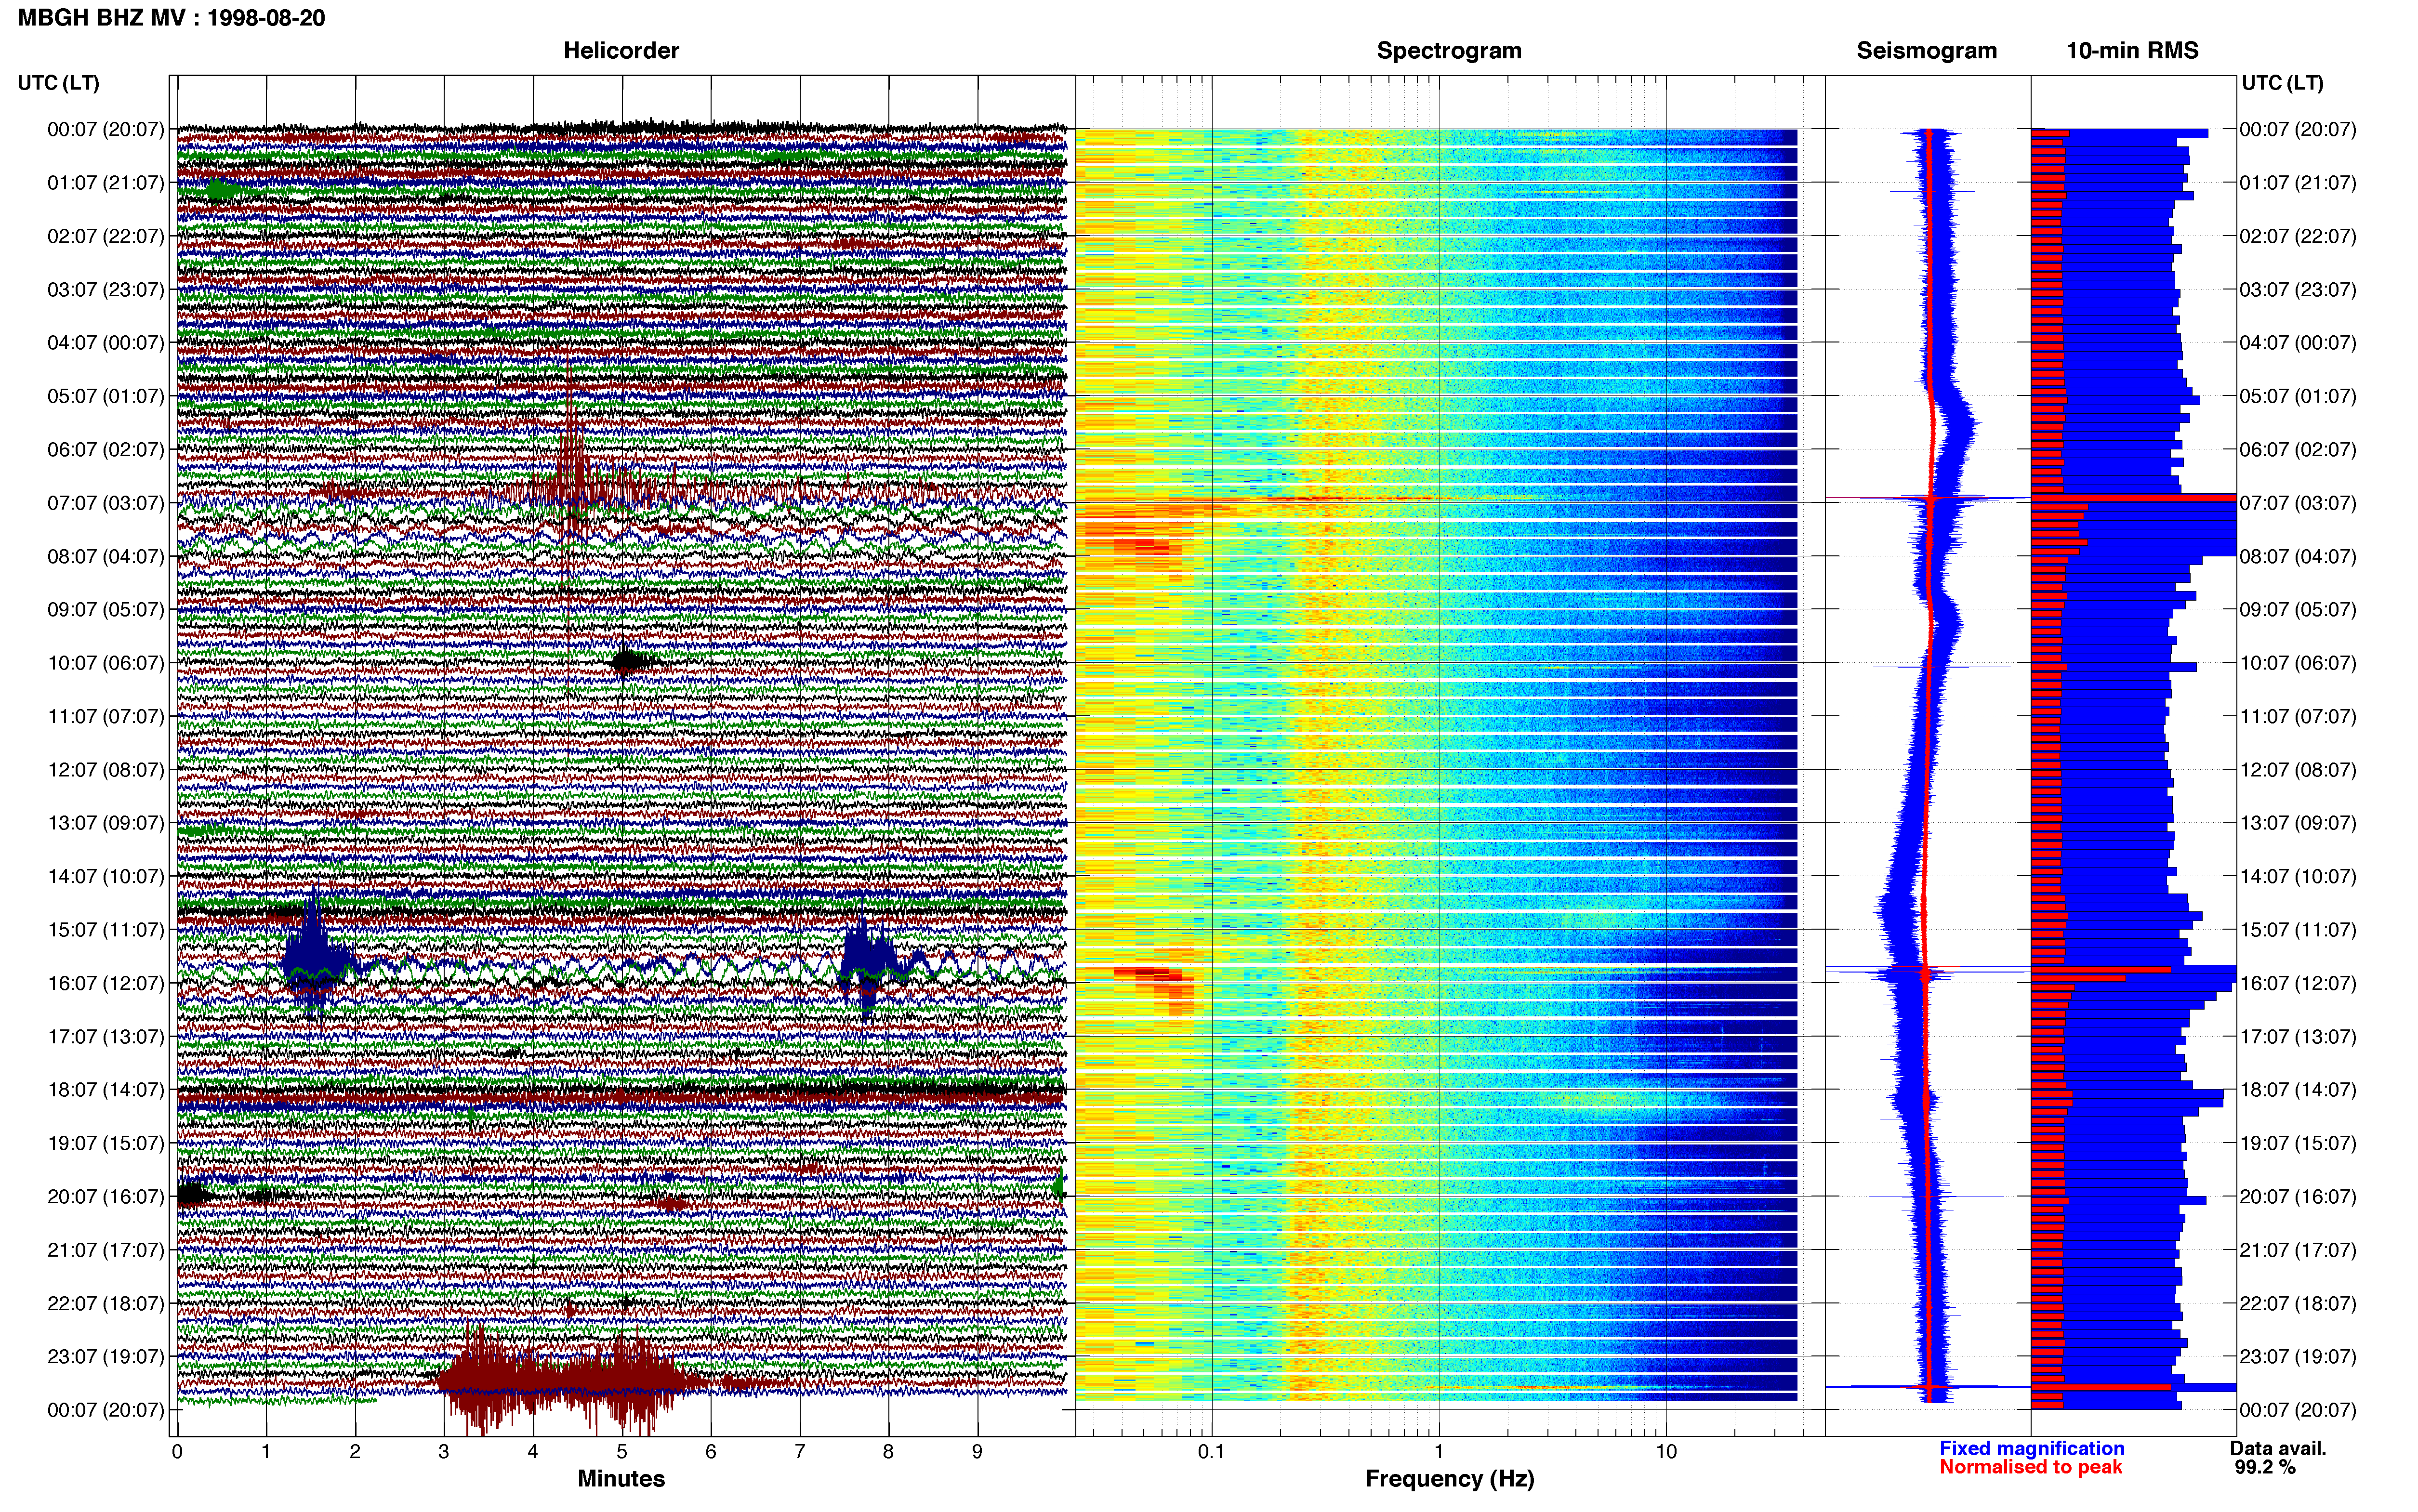Click the '1' frequency tick label
This screenshot has width=2418, height=1512.
tap(1439, 1452)
